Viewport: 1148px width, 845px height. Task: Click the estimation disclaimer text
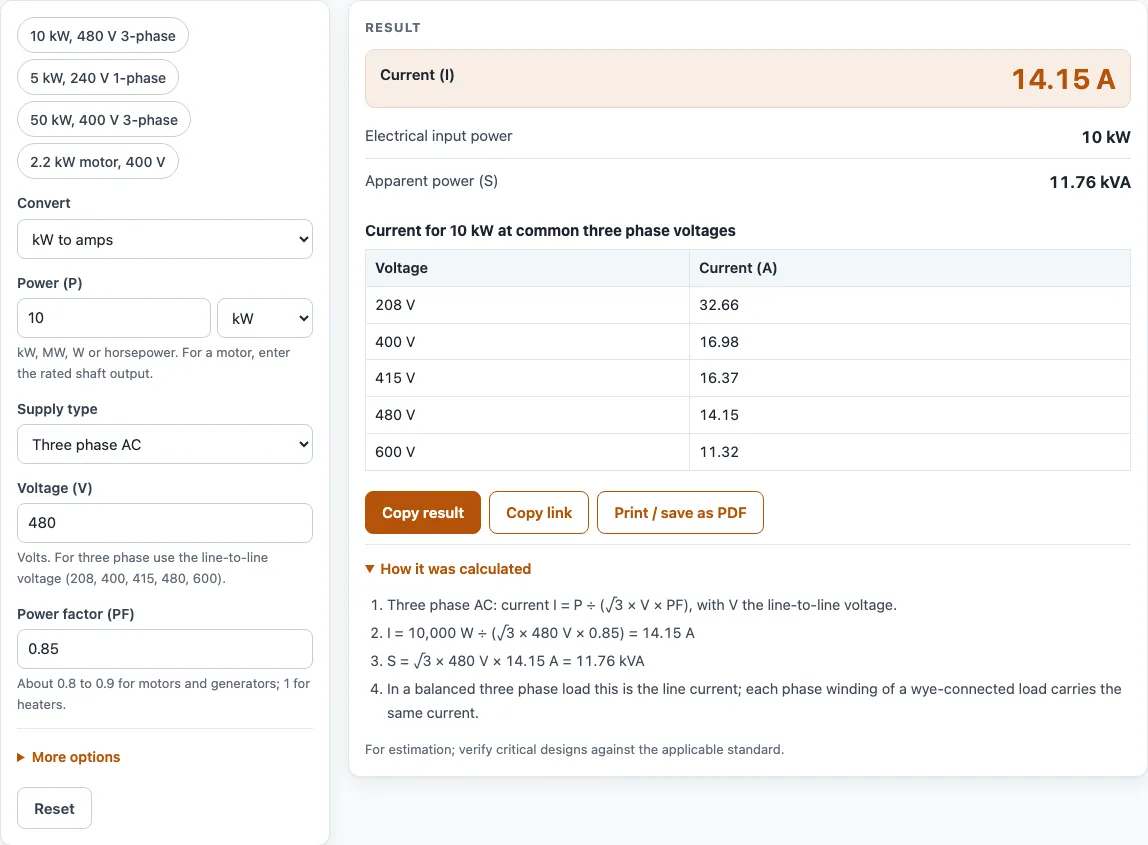click(574, 749)
